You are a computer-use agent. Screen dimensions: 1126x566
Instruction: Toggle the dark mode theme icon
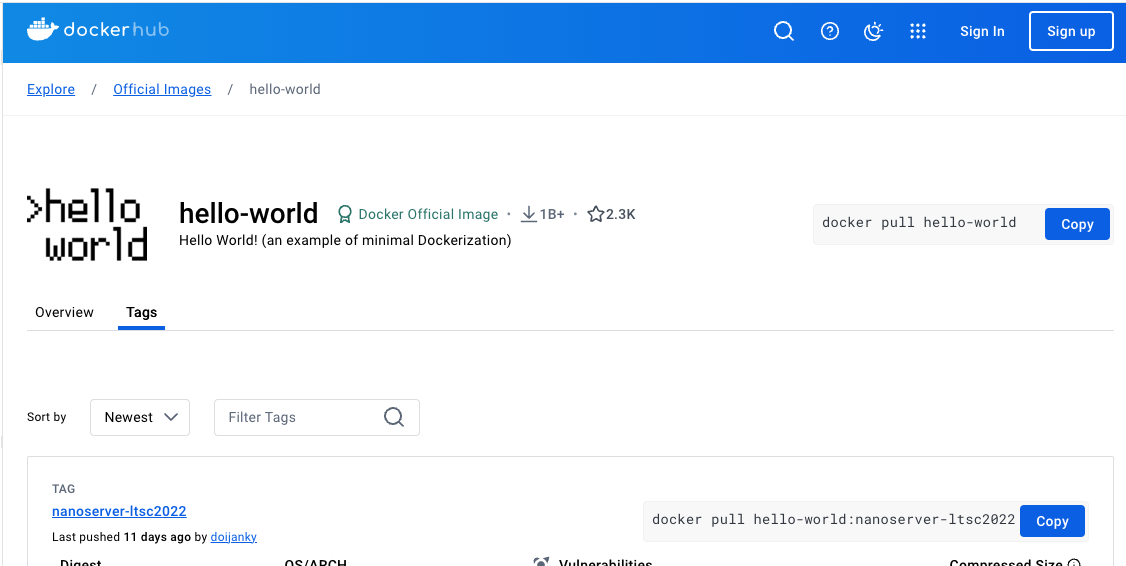[x=873, y=31]
